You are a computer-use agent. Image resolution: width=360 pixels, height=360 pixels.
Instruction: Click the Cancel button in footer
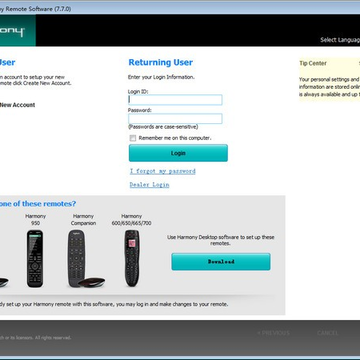coord(328,333)
